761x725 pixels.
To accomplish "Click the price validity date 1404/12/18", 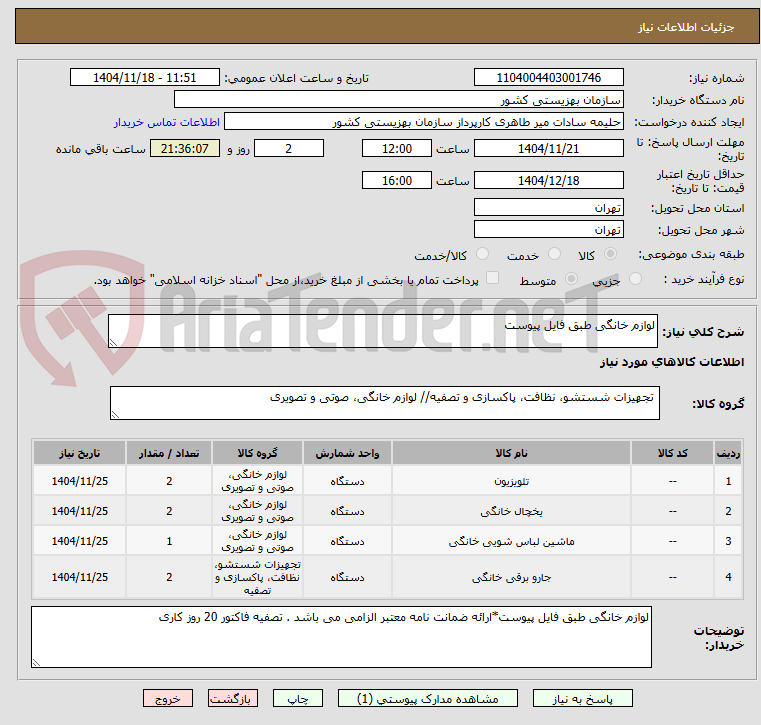I will pos(548,181).
